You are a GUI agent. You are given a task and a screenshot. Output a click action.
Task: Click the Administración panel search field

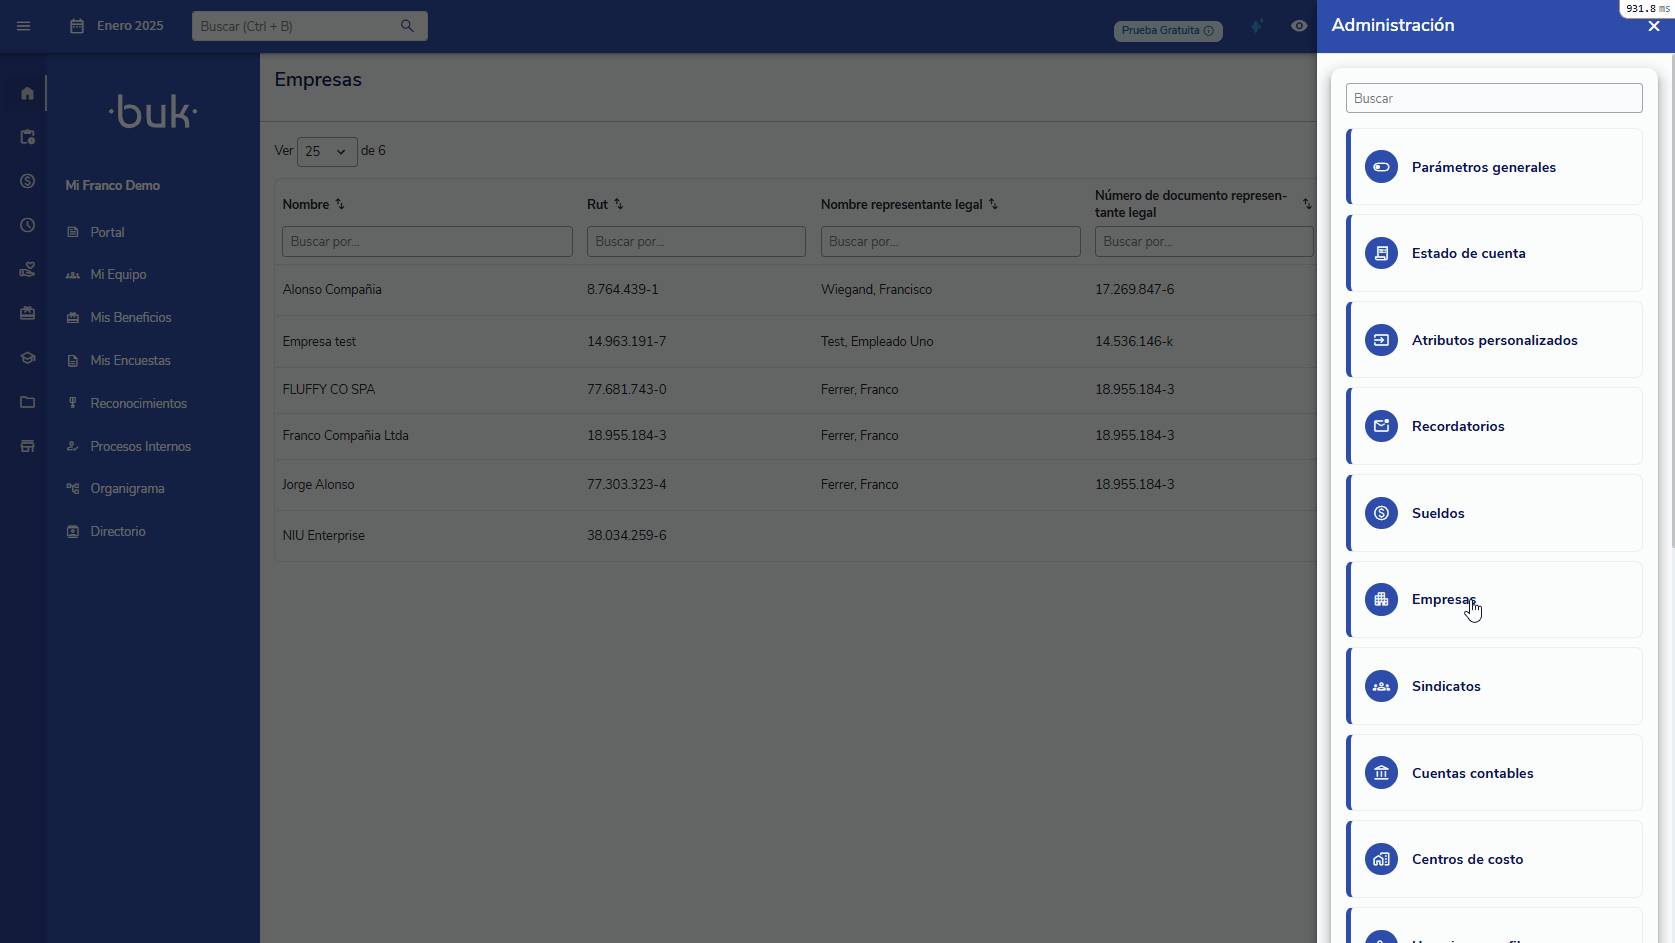1493,98
